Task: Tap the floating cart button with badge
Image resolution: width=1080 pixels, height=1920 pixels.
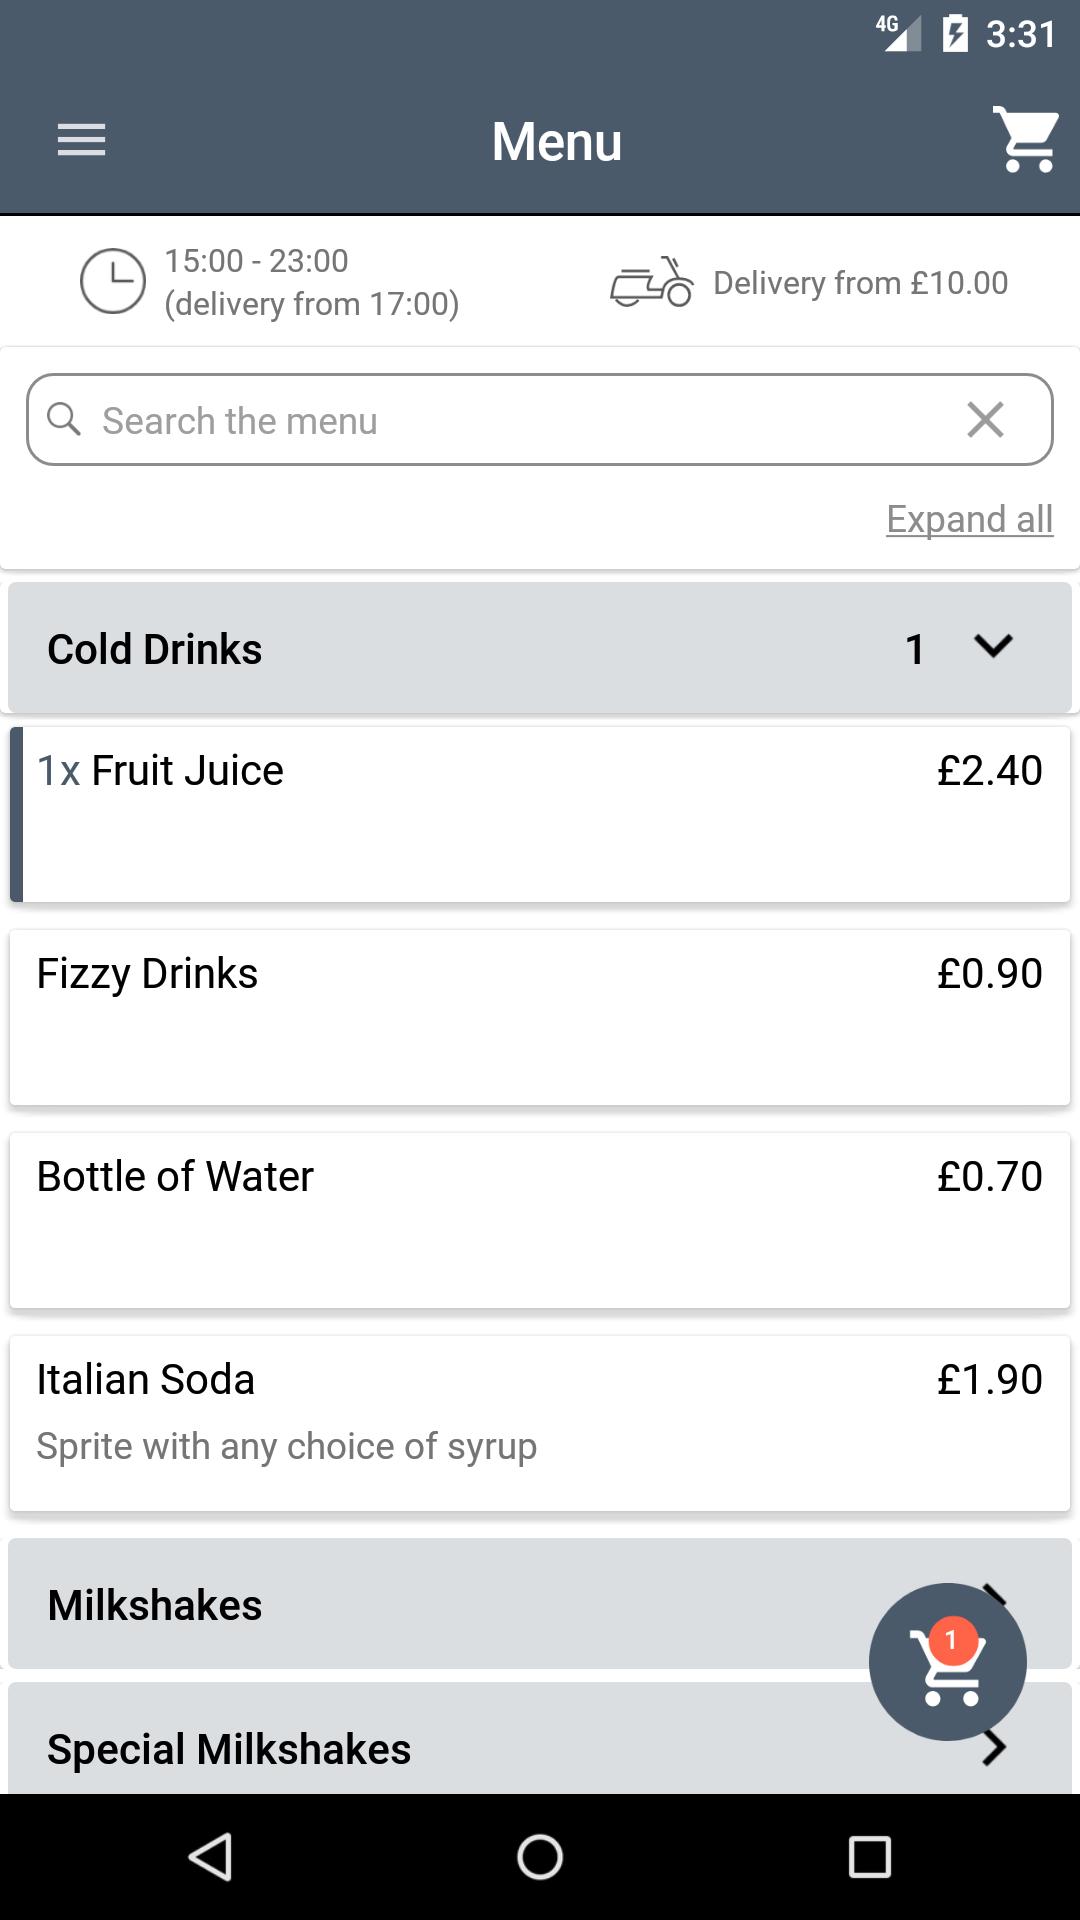Action: point(947,1661)
